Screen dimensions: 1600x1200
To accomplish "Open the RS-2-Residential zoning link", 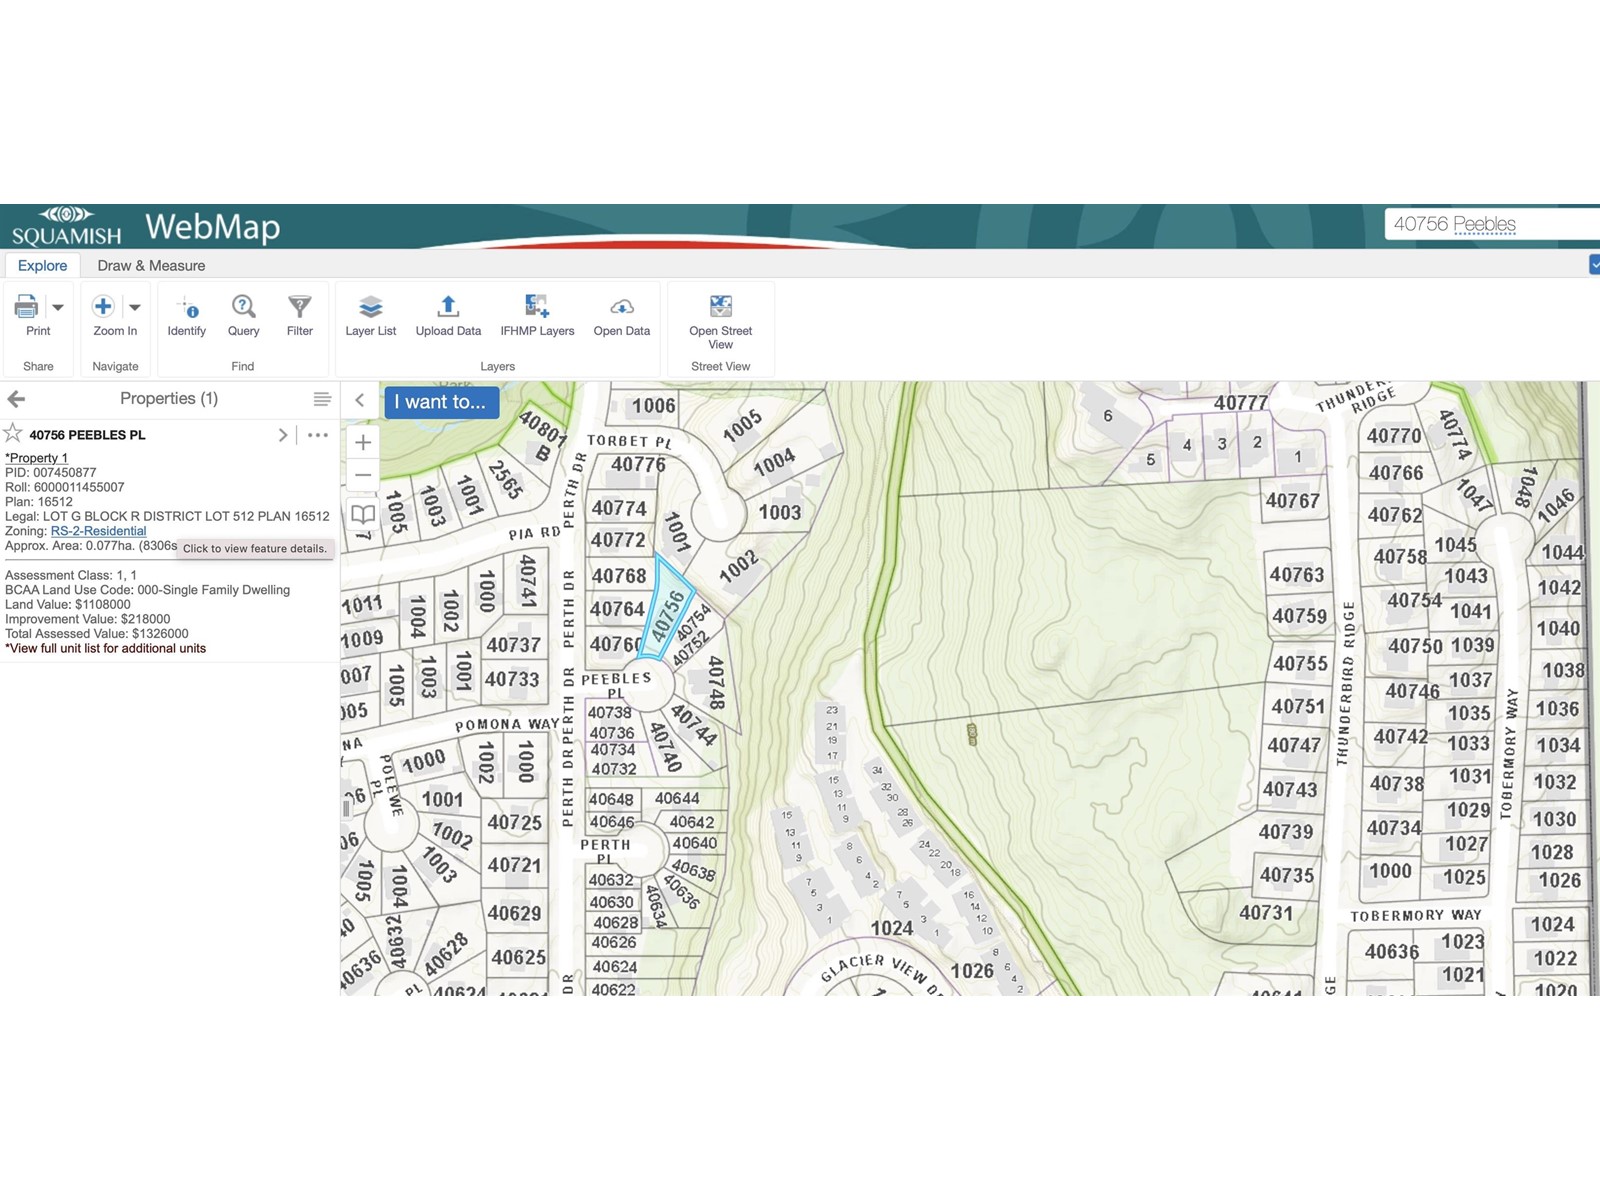I will (x=98, y=531).
